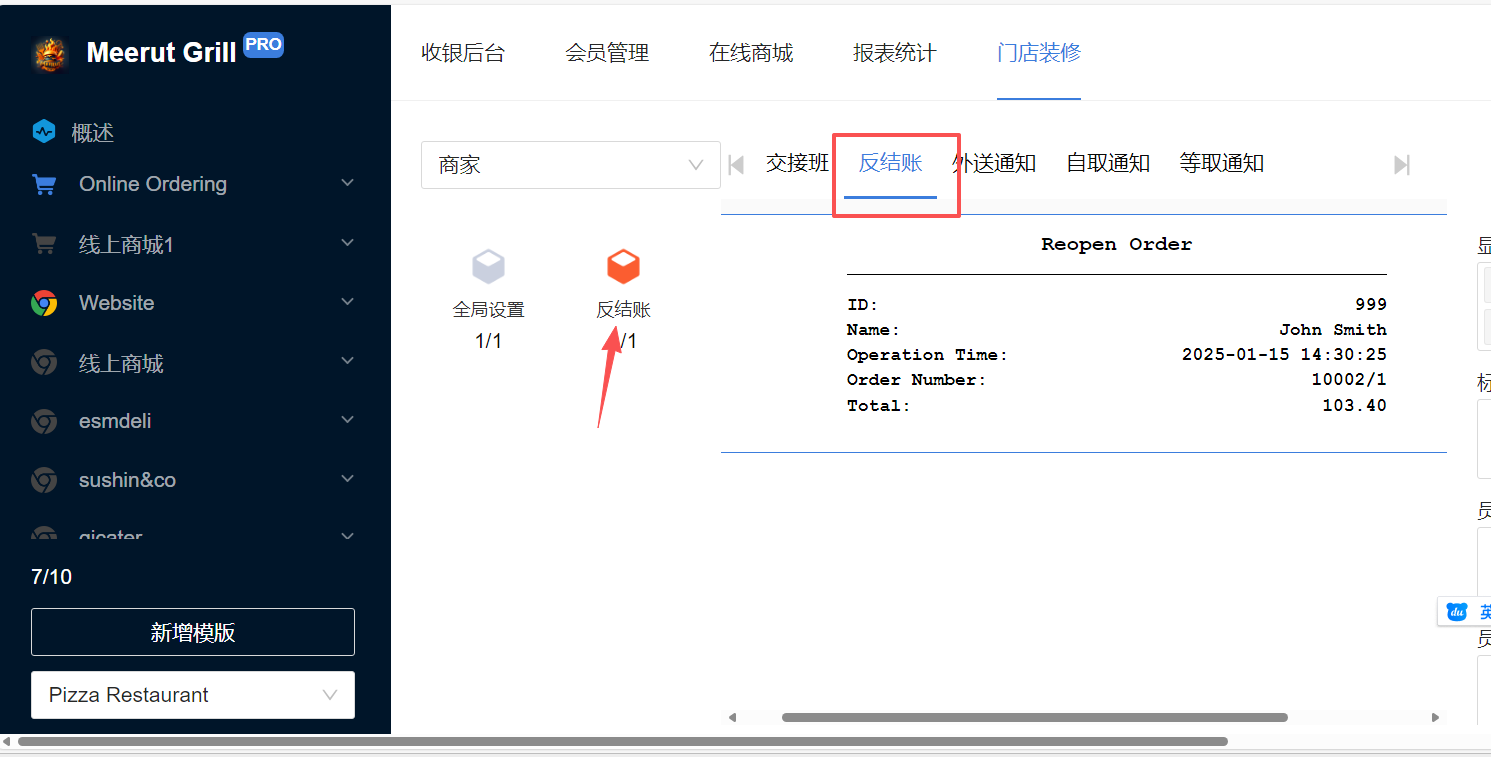The height and width of the screenshot is (757, 1491).
Task: Open the 交接班 tab
Action: (797, 163)
